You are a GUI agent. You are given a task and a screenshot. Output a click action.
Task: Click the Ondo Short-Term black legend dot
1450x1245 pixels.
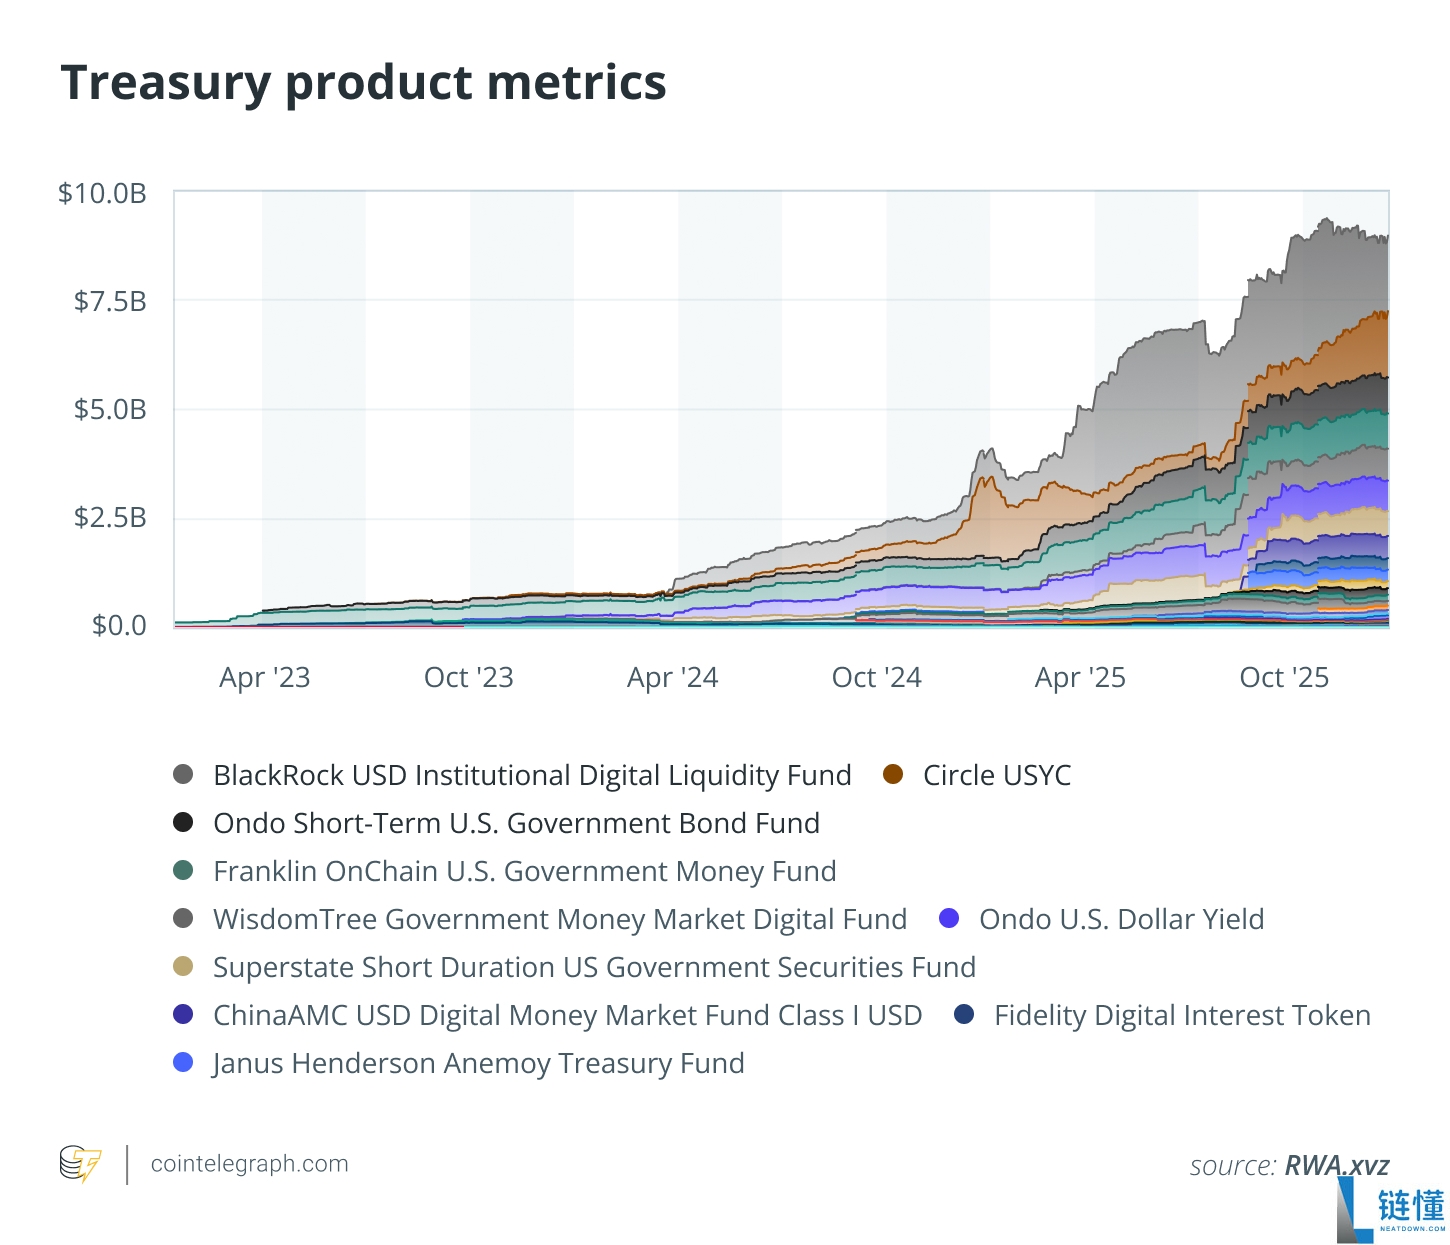[183, 823]
